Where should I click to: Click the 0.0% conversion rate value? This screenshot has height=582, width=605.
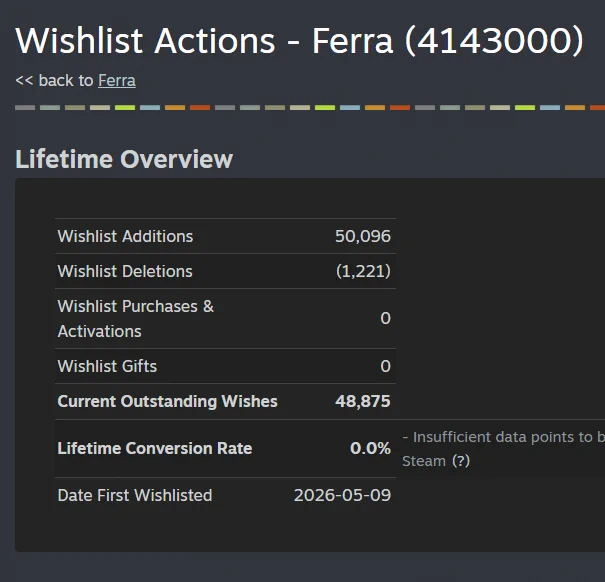coord(370,448)
